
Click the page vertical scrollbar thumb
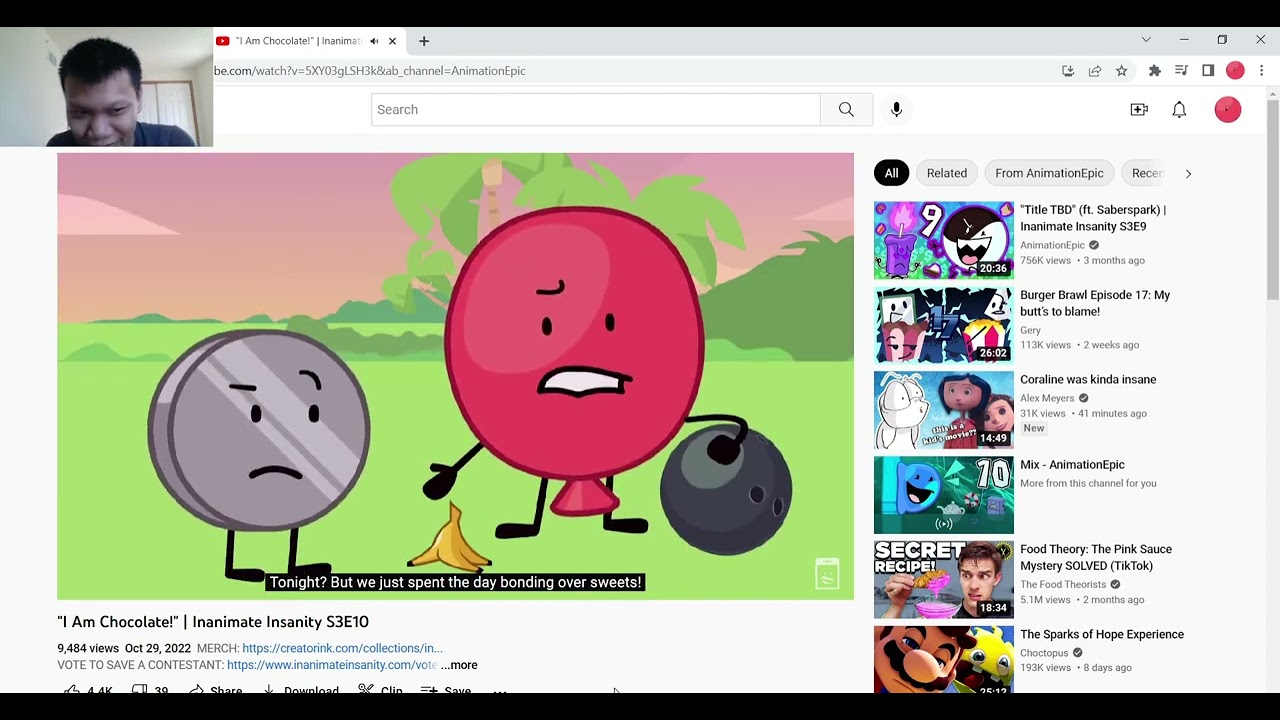tap(1272, 200)
